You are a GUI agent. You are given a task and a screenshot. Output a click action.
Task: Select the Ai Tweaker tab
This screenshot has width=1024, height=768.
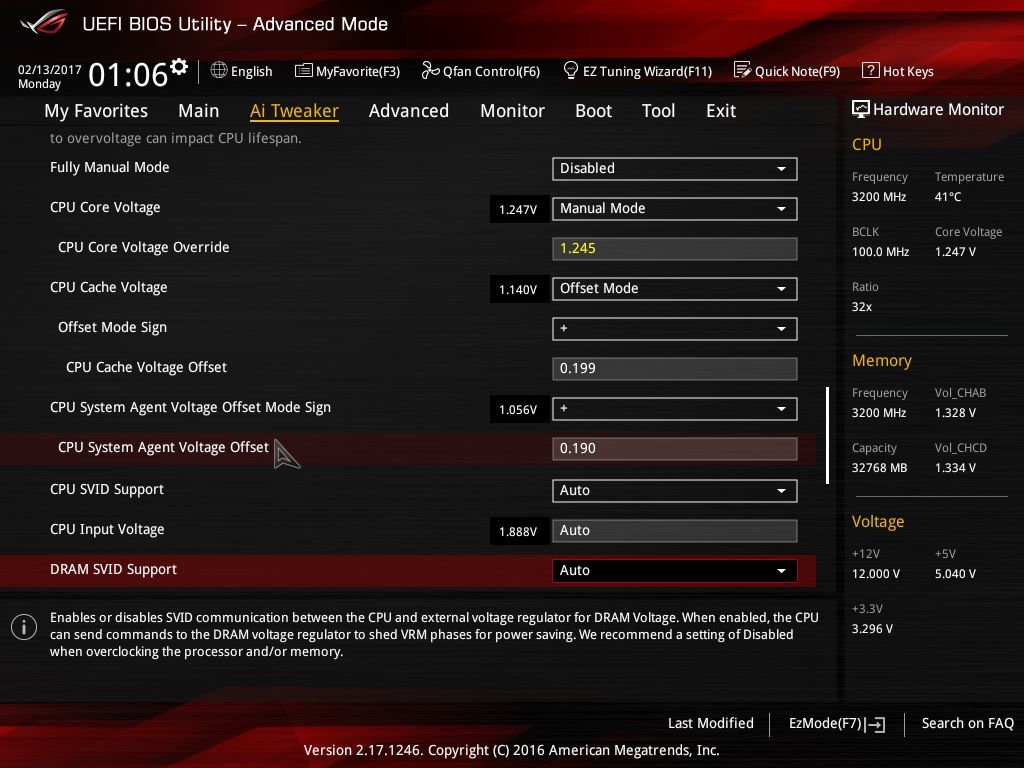point(294,111)
